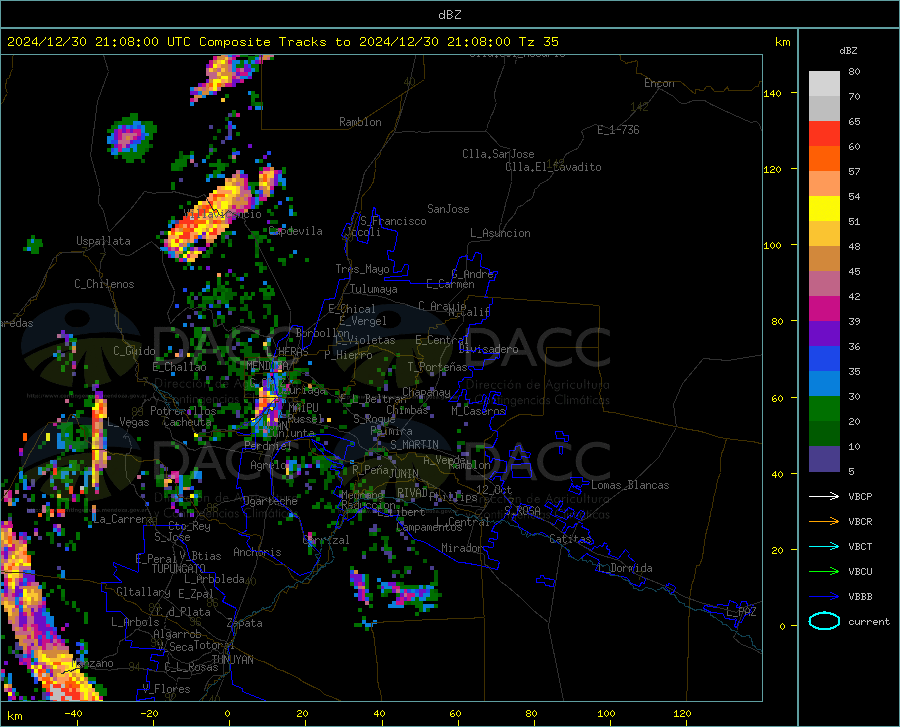Image resolution: width=900 pixels, height=727 pixels.
Task: Click the 140 tick on the vertical axis
Action: [x=772, y=93]
